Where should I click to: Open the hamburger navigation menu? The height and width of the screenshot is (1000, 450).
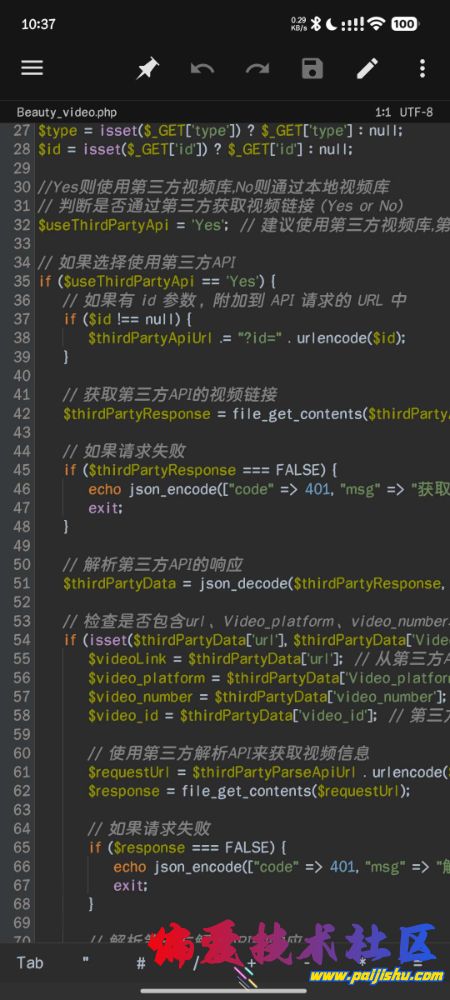(x=32, y=68)
